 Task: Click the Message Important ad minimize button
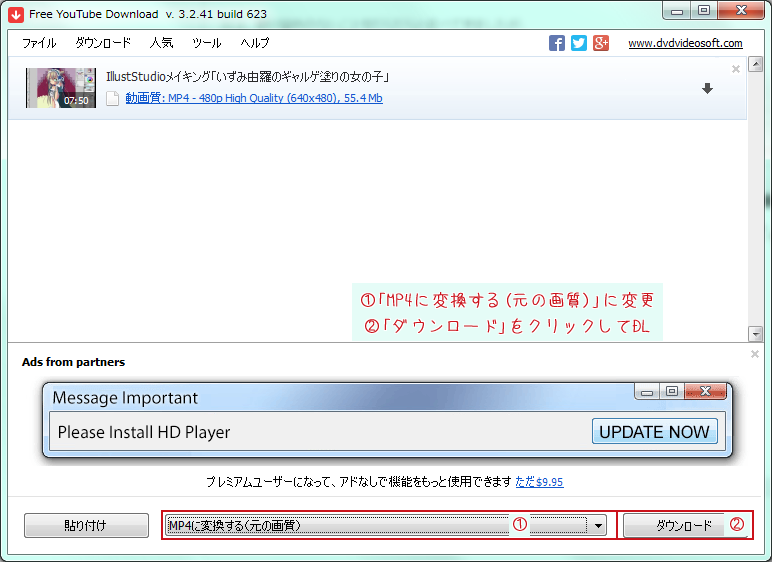[x=647, y=392]
